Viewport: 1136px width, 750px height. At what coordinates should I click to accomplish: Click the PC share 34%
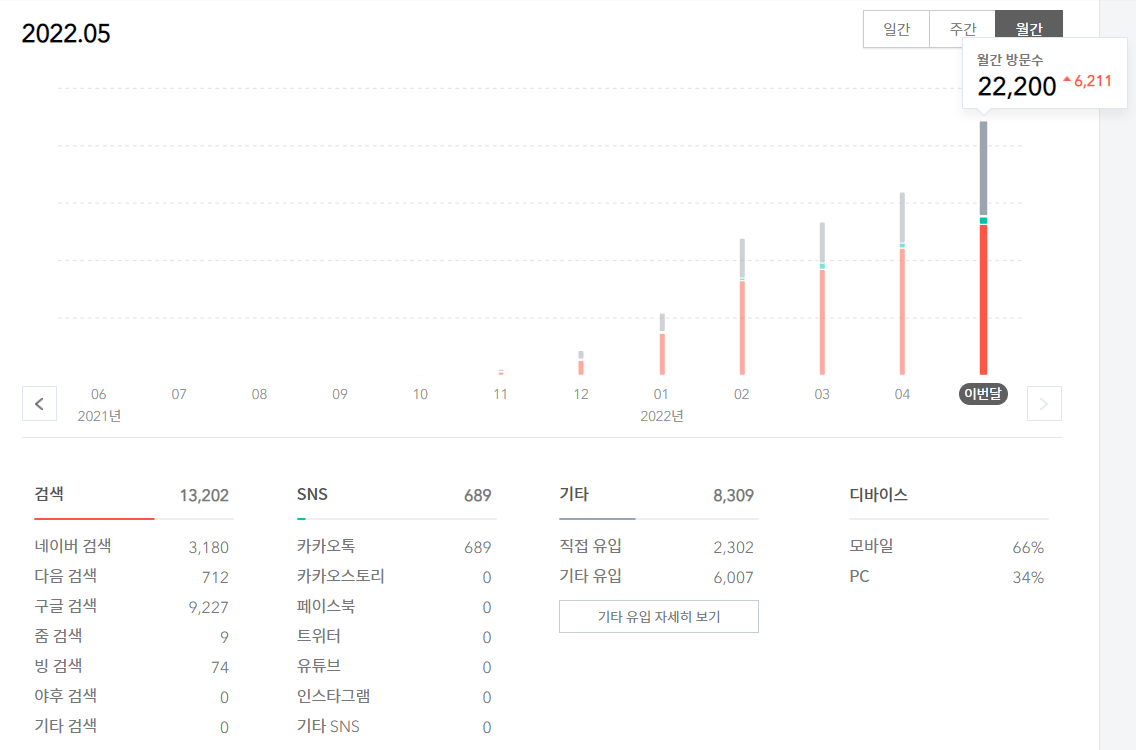pyautogui.click(x=1028, y=578)
